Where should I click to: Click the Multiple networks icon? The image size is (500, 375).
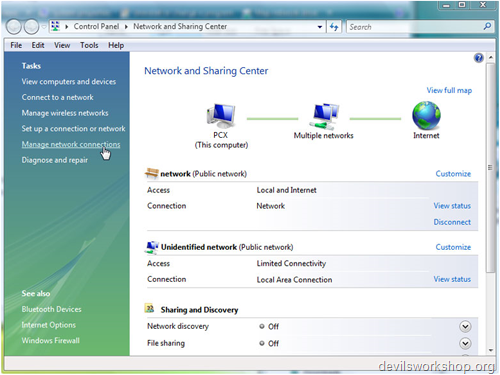coord(324,116)
